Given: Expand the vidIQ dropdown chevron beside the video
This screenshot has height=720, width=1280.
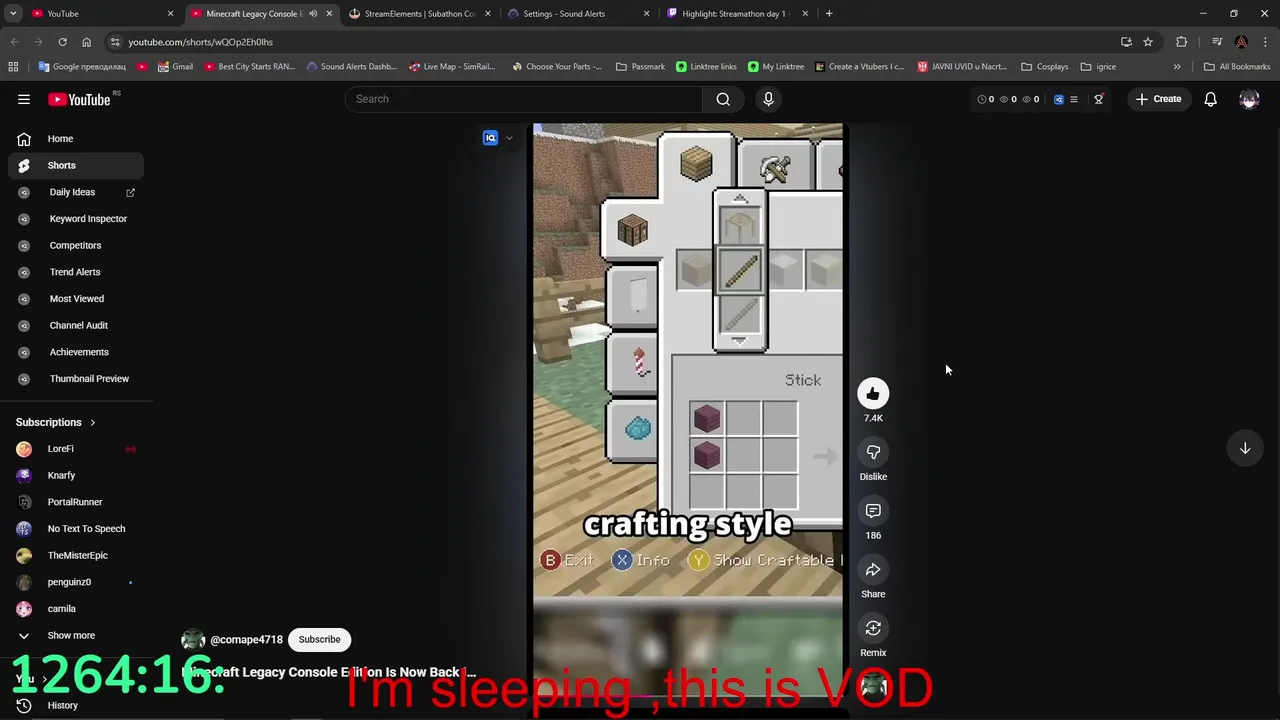Looking at the screenshot, I should [509, 138].
